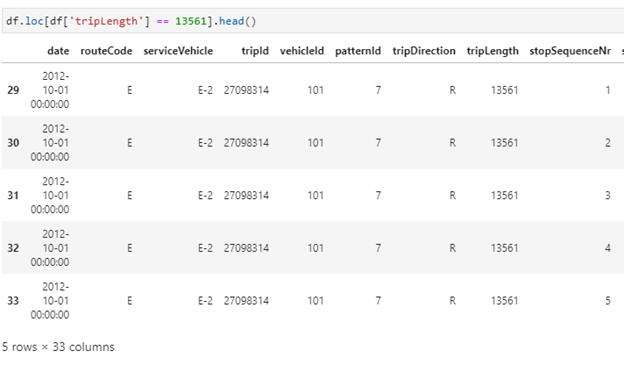Click inside the code cell input

tap(313, 21)
